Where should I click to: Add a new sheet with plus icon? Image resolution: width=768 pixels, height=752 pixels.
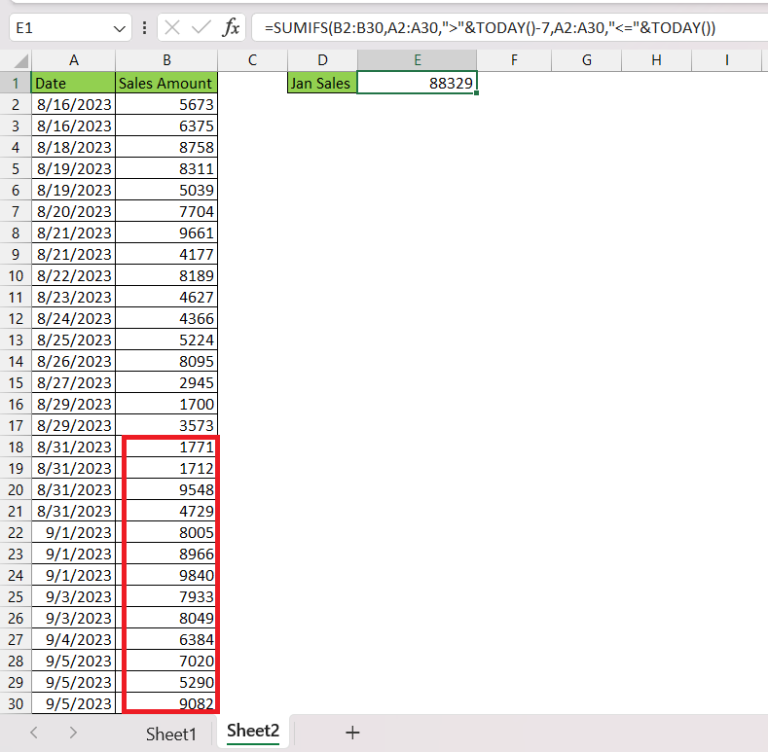(352, 732)
